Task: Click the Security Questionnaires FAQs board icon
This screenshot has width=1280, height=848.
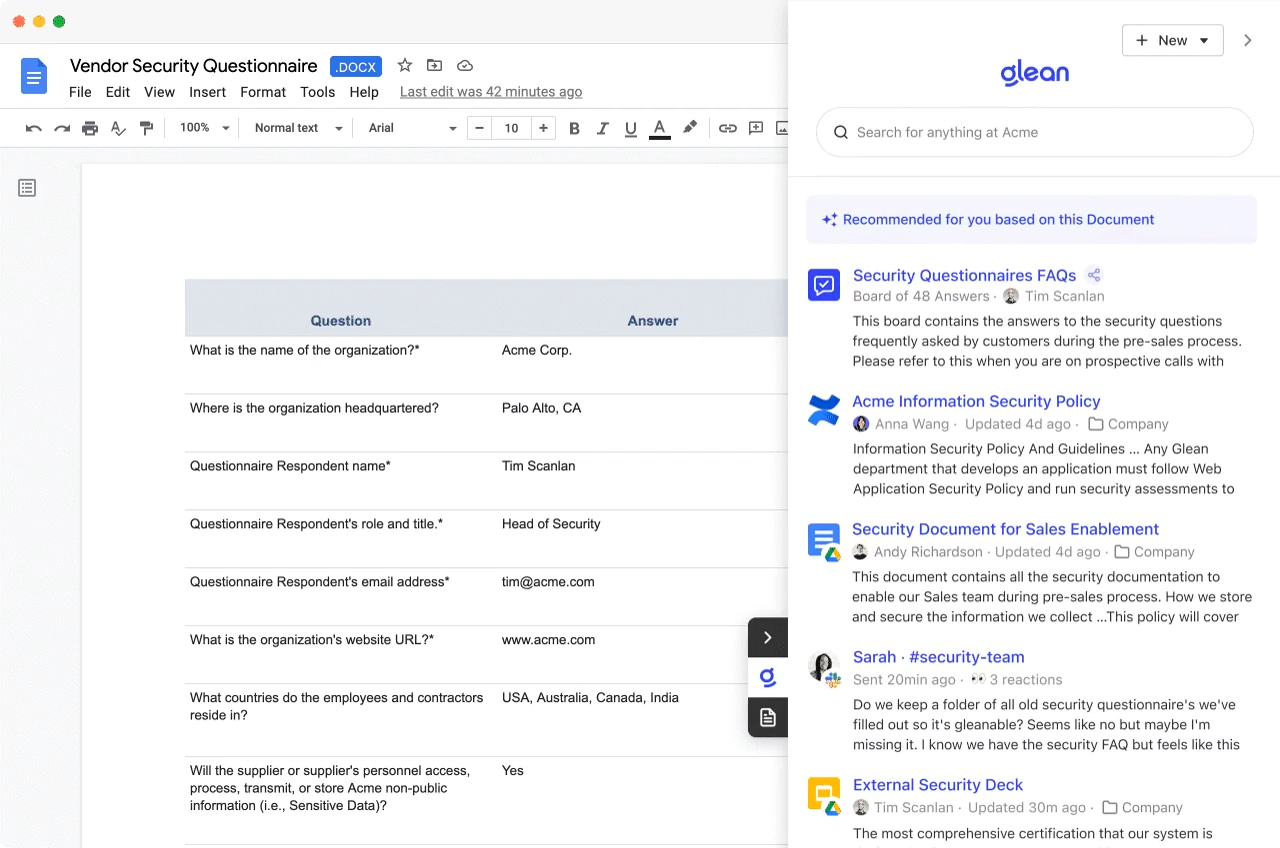Action: 824,285
